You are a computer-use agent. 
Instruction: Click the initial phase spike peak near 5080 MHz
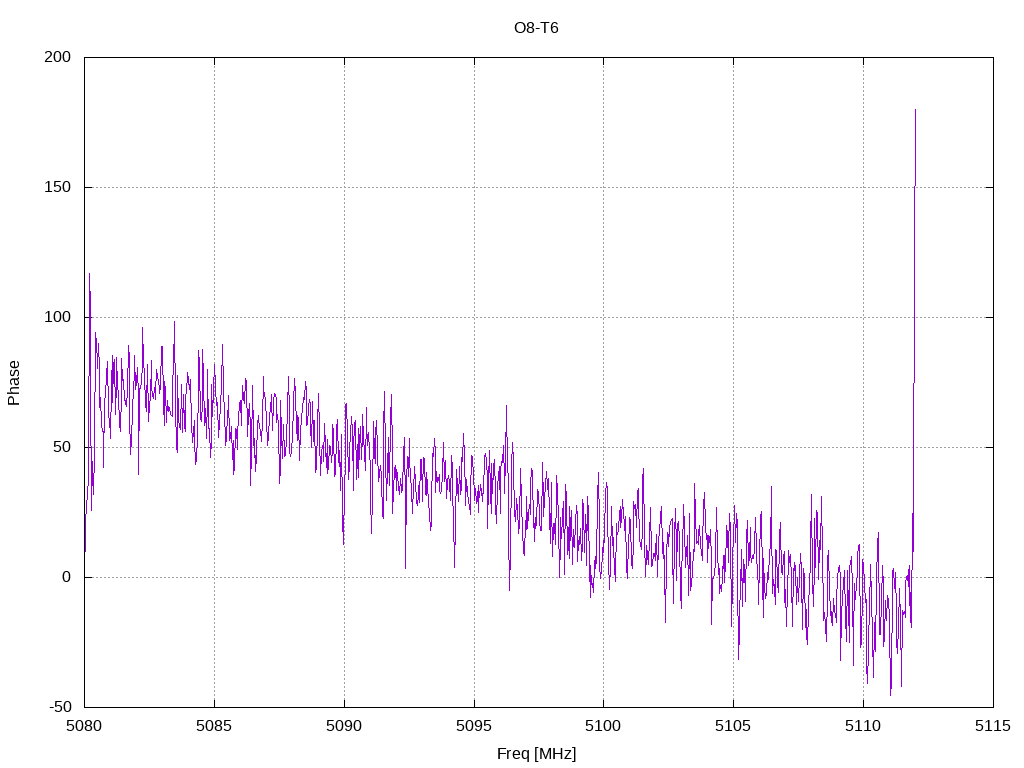89,274
